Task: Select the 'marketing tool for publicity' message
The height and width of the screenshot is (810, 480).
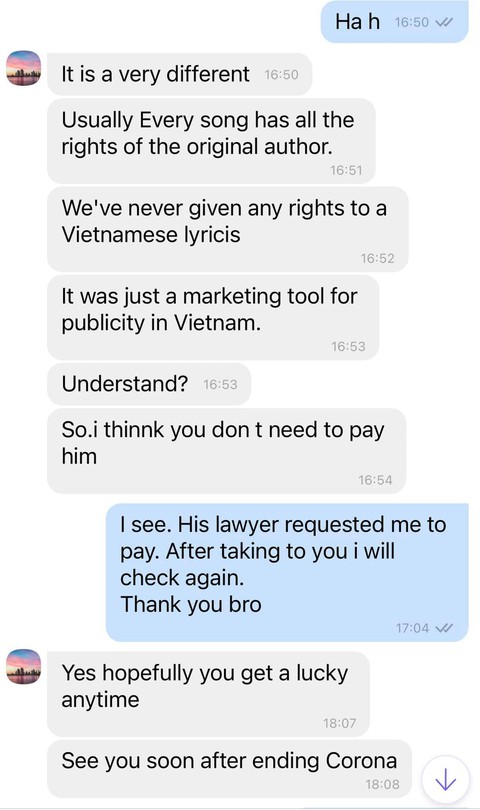Action: [213, 317]
